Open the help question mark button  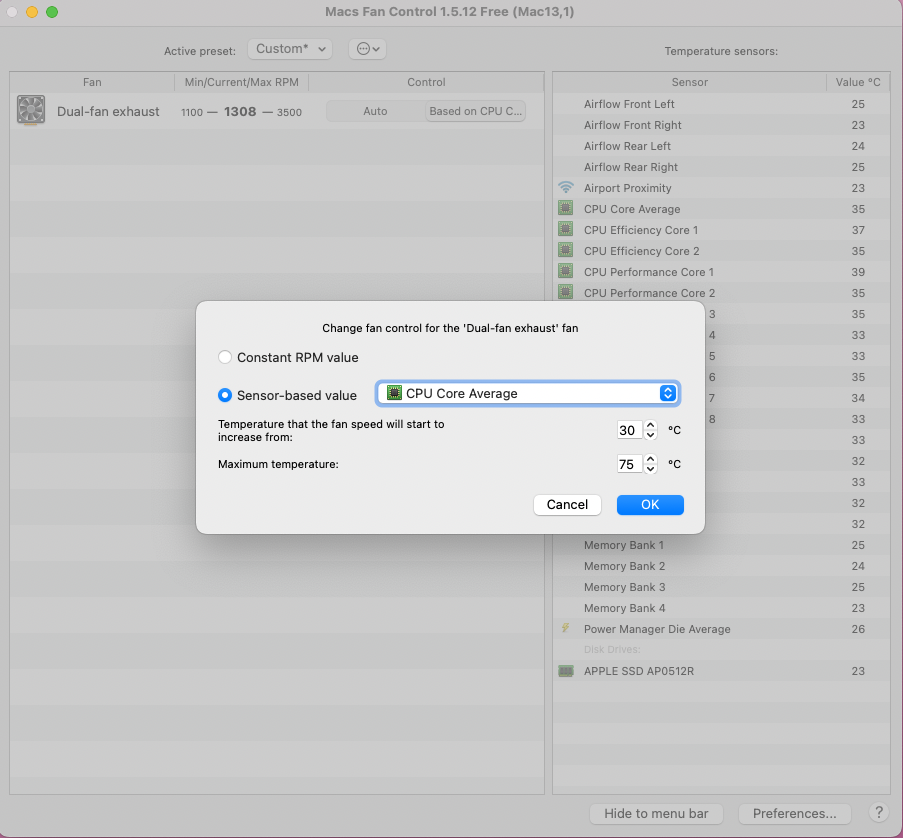click(879, 813)
